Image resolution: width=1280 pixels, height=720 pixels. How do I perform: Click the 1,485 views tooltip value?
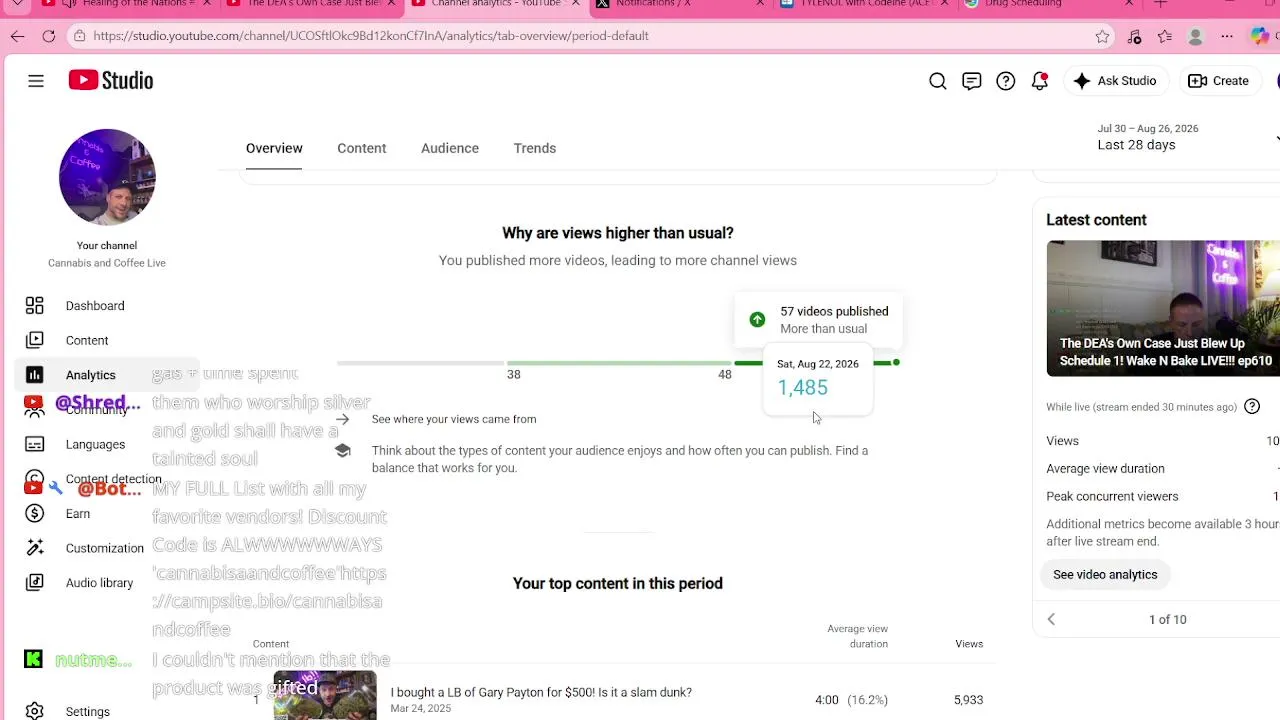point(803,388)
